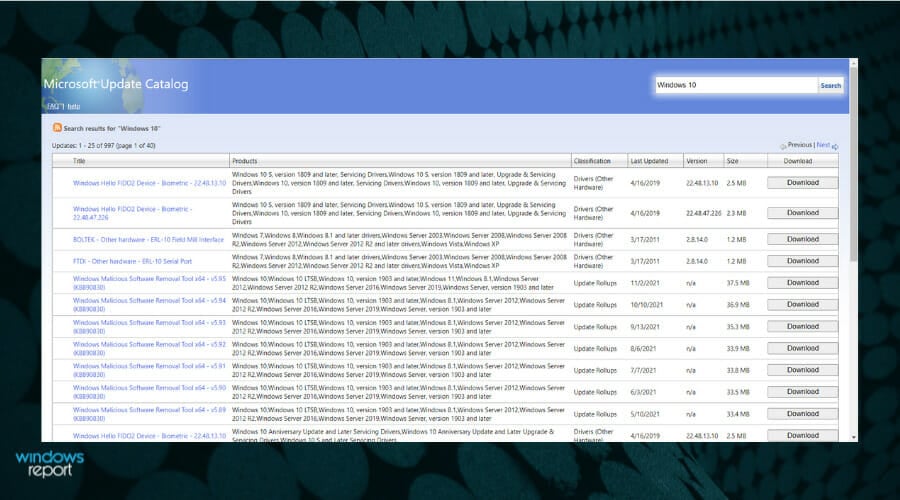Image resolution: width=900 pixels, height=500 pixels.
Task: Open Malicious Software Removal Tool v5.95 link
Action: tap(149, 283)
